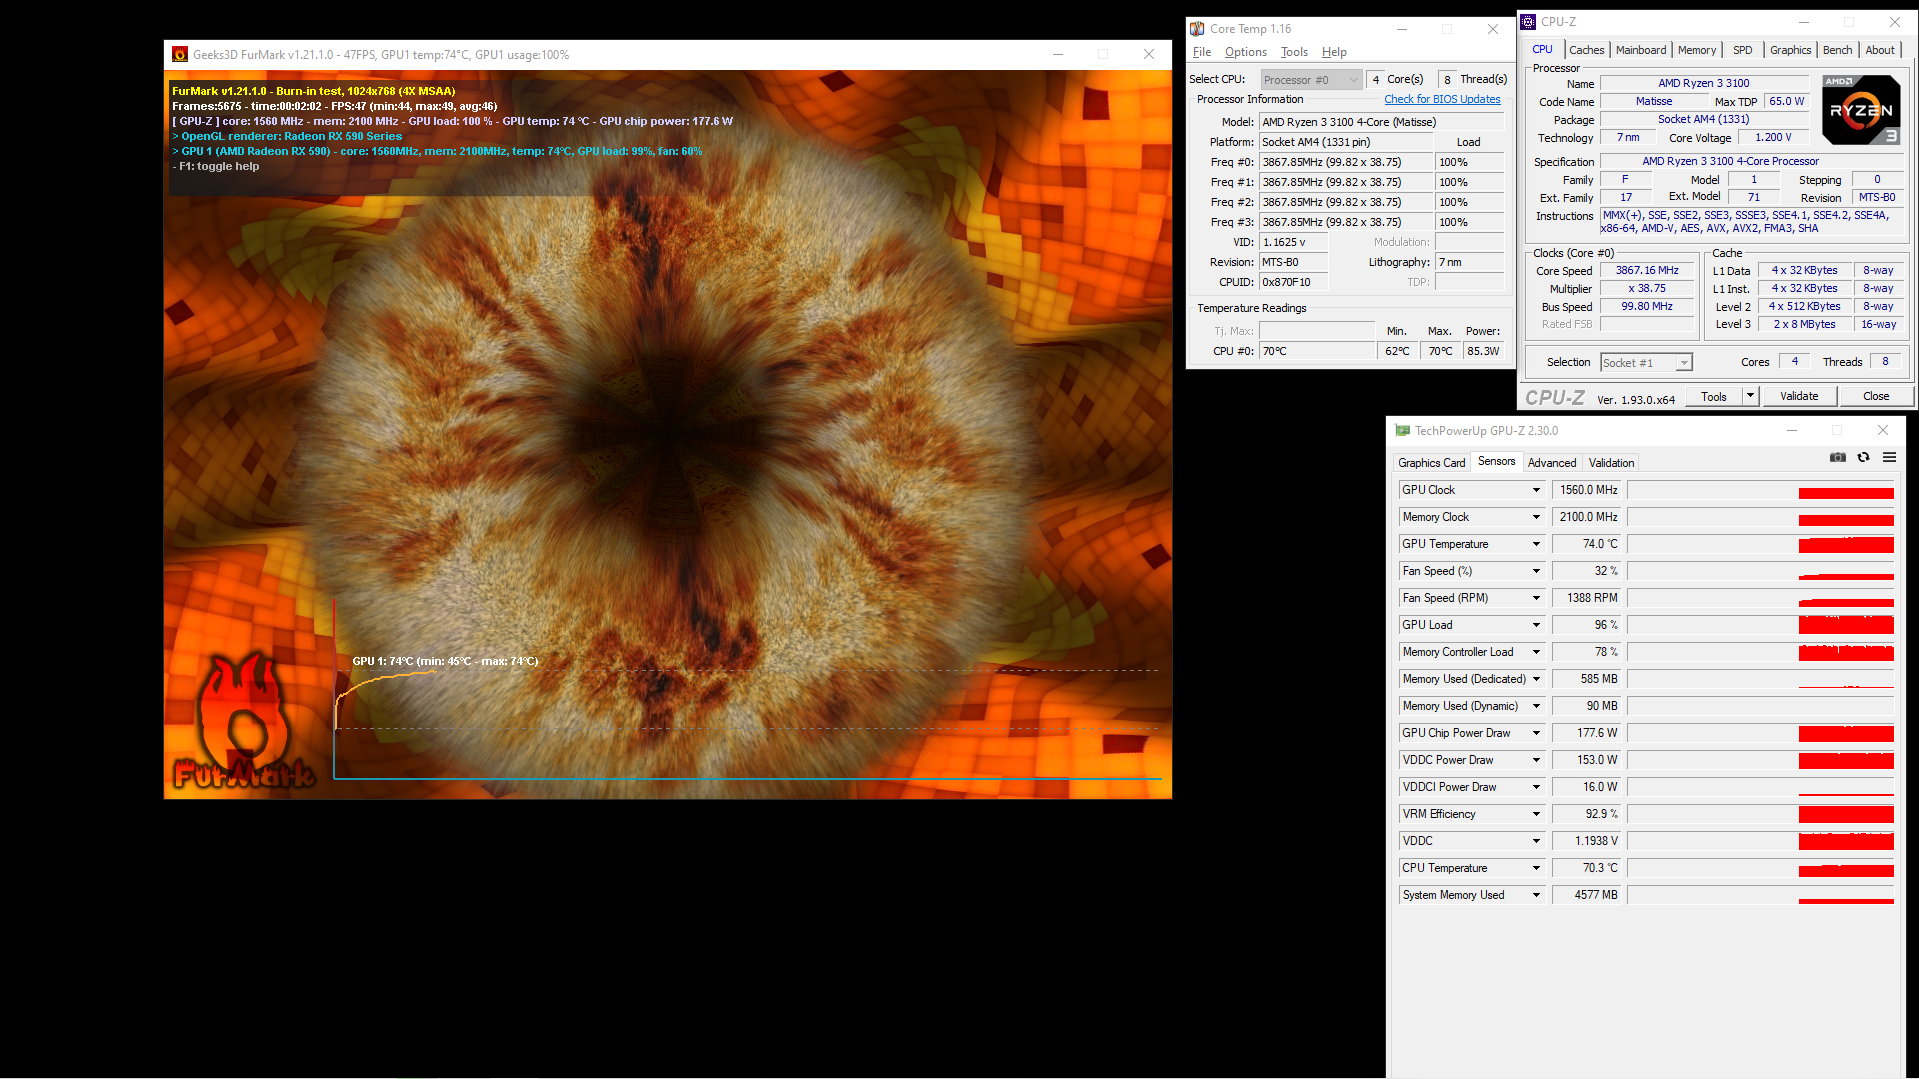Click the CPU-Z Specification field
The image size is (1919, 1079).
coord(1752,161)
